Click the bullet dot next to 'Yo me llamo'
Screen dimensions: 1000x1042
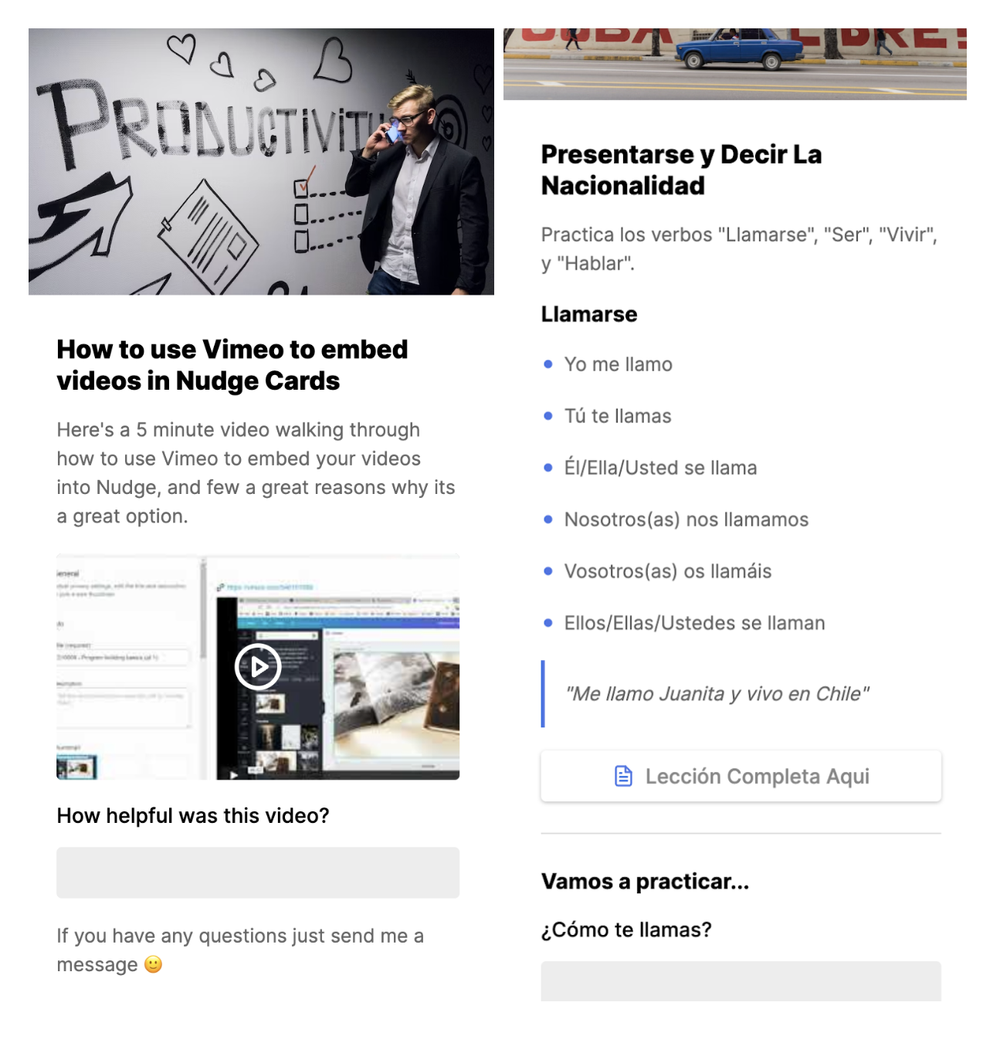point(548,364)
